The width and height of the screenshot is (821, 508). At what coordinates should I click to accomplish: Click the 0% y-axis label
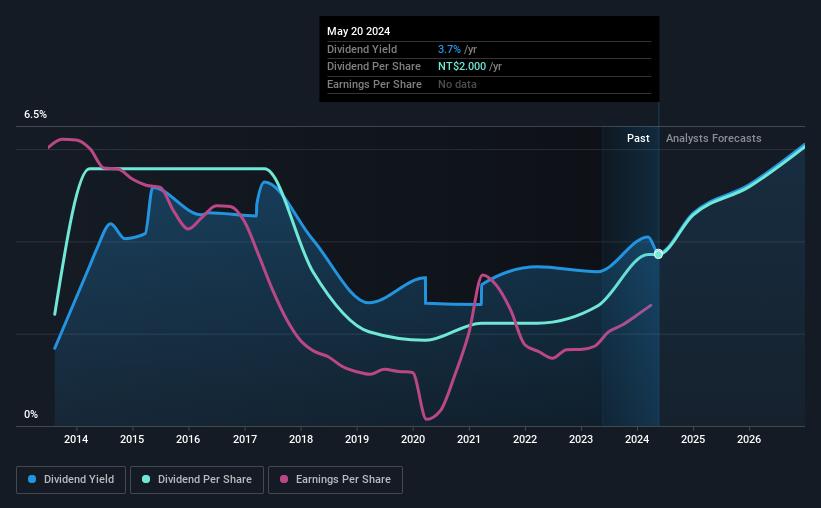point(31,414)
